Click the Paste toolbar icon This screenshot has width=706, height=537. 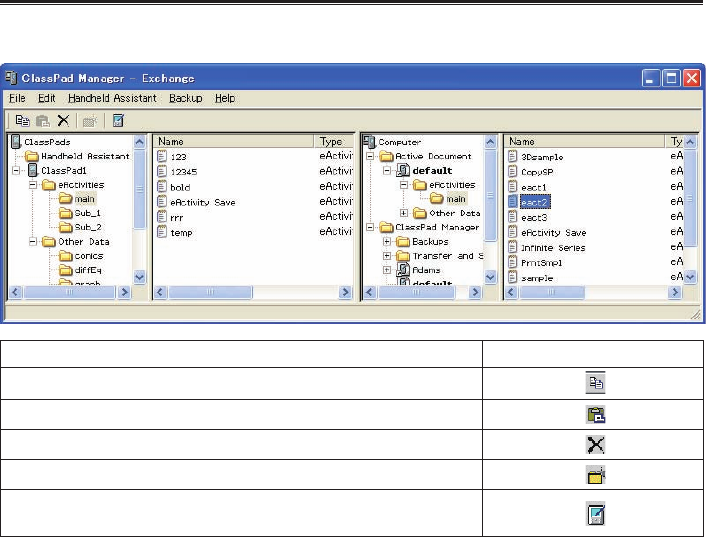pyautogui.click(x=43, y=121)
